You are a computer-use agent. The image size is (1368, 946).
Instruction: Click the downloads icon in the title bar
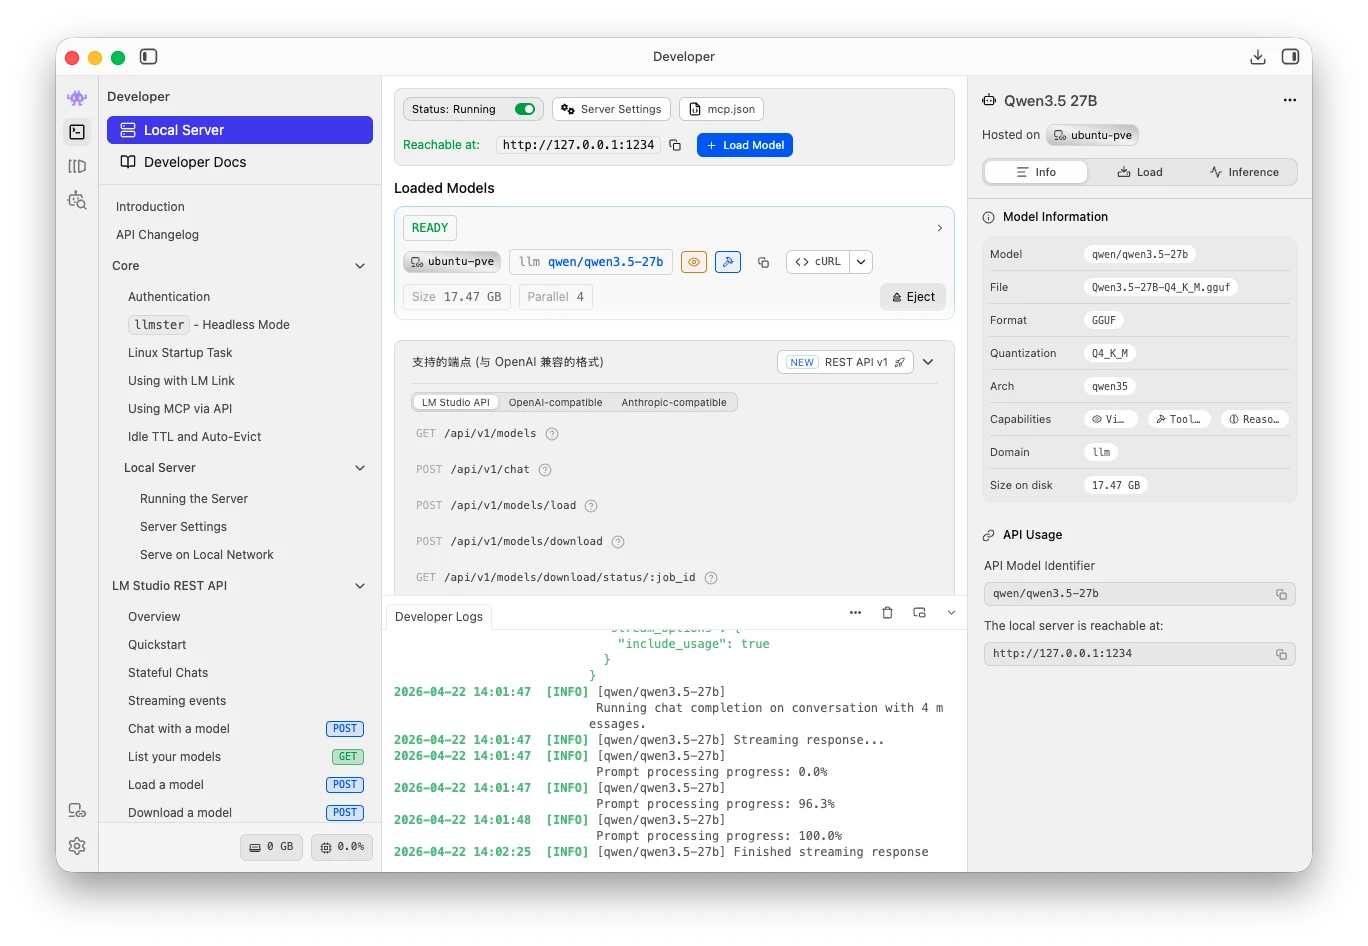[x=1258, y=57]
